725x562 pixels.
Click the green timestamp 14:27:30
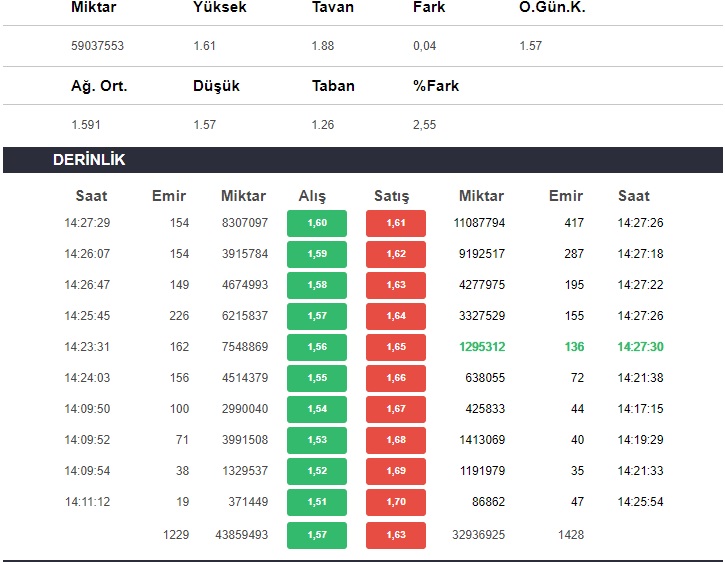pos(640,347)
